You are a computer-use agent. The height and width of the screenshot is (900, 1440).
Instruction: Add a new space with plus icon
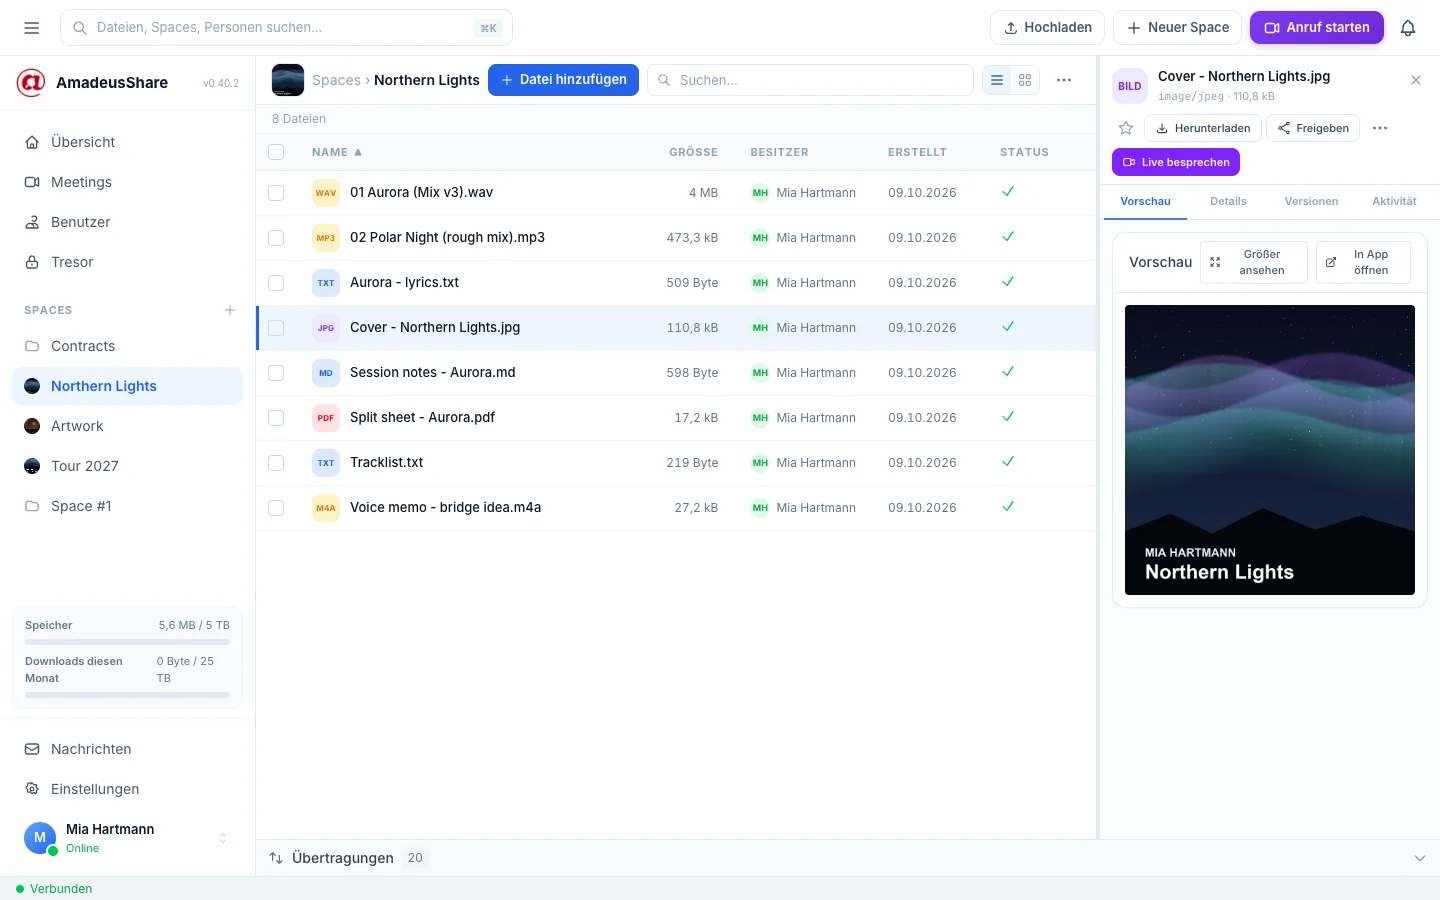click(x=230, y=310)
